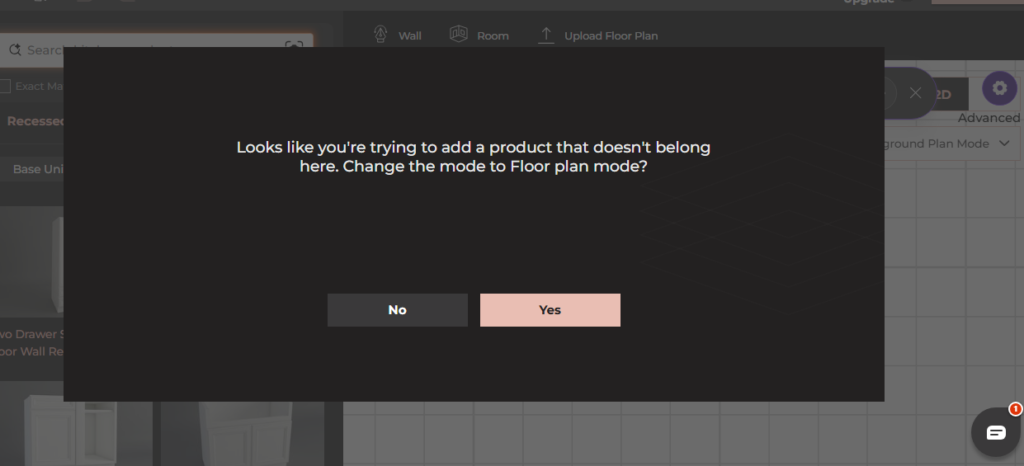The height and width of the screenshot is (466, 1024).
Task: Switch view using the 2D button
Action: (x=944, y=95)
